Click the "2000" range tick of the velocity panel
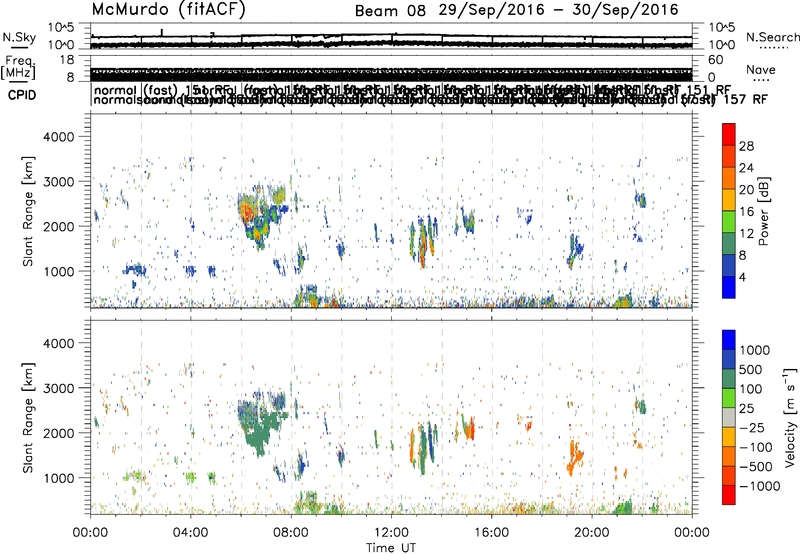The height and width of the screenshot is (554, 800). point(59,433)
